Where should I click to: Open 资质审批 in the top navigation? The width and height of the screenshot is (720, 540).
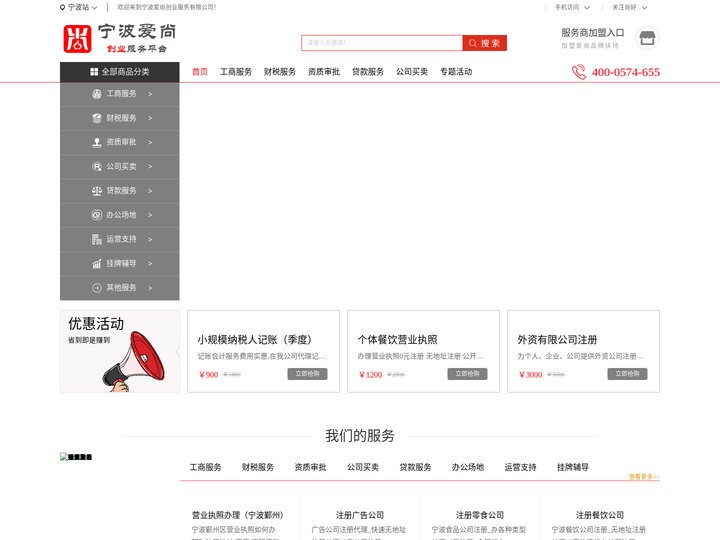pos(324,72)
